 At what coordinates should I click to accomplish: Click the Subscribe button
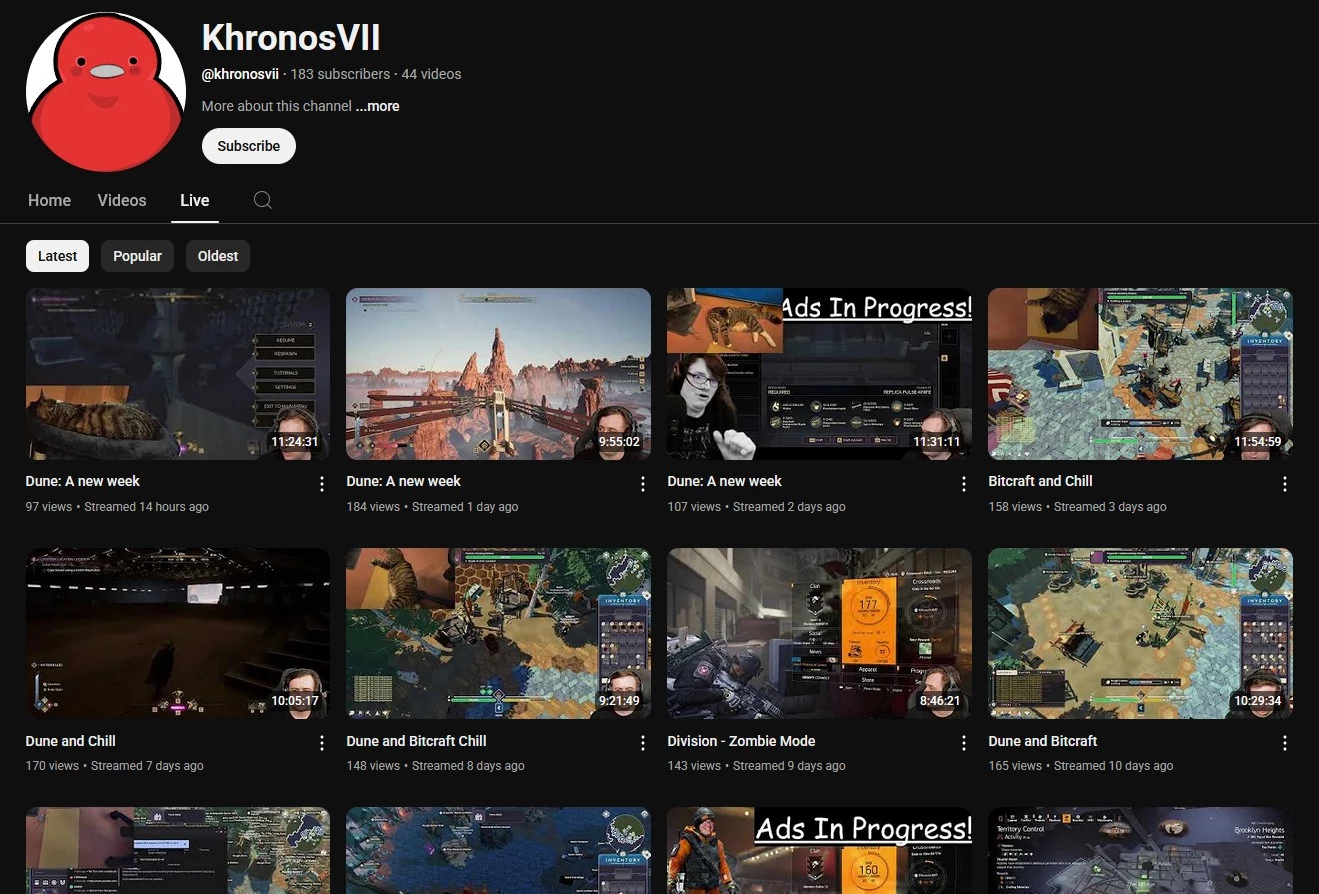click(249, 146)
